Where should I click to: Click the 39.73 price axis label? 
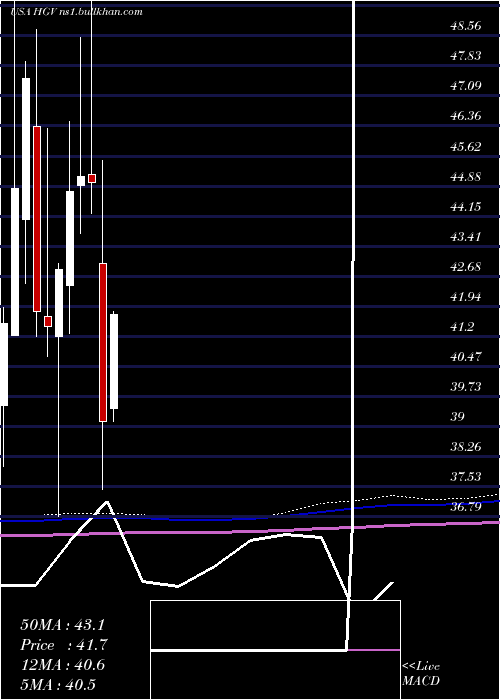[x=466, y=386]
